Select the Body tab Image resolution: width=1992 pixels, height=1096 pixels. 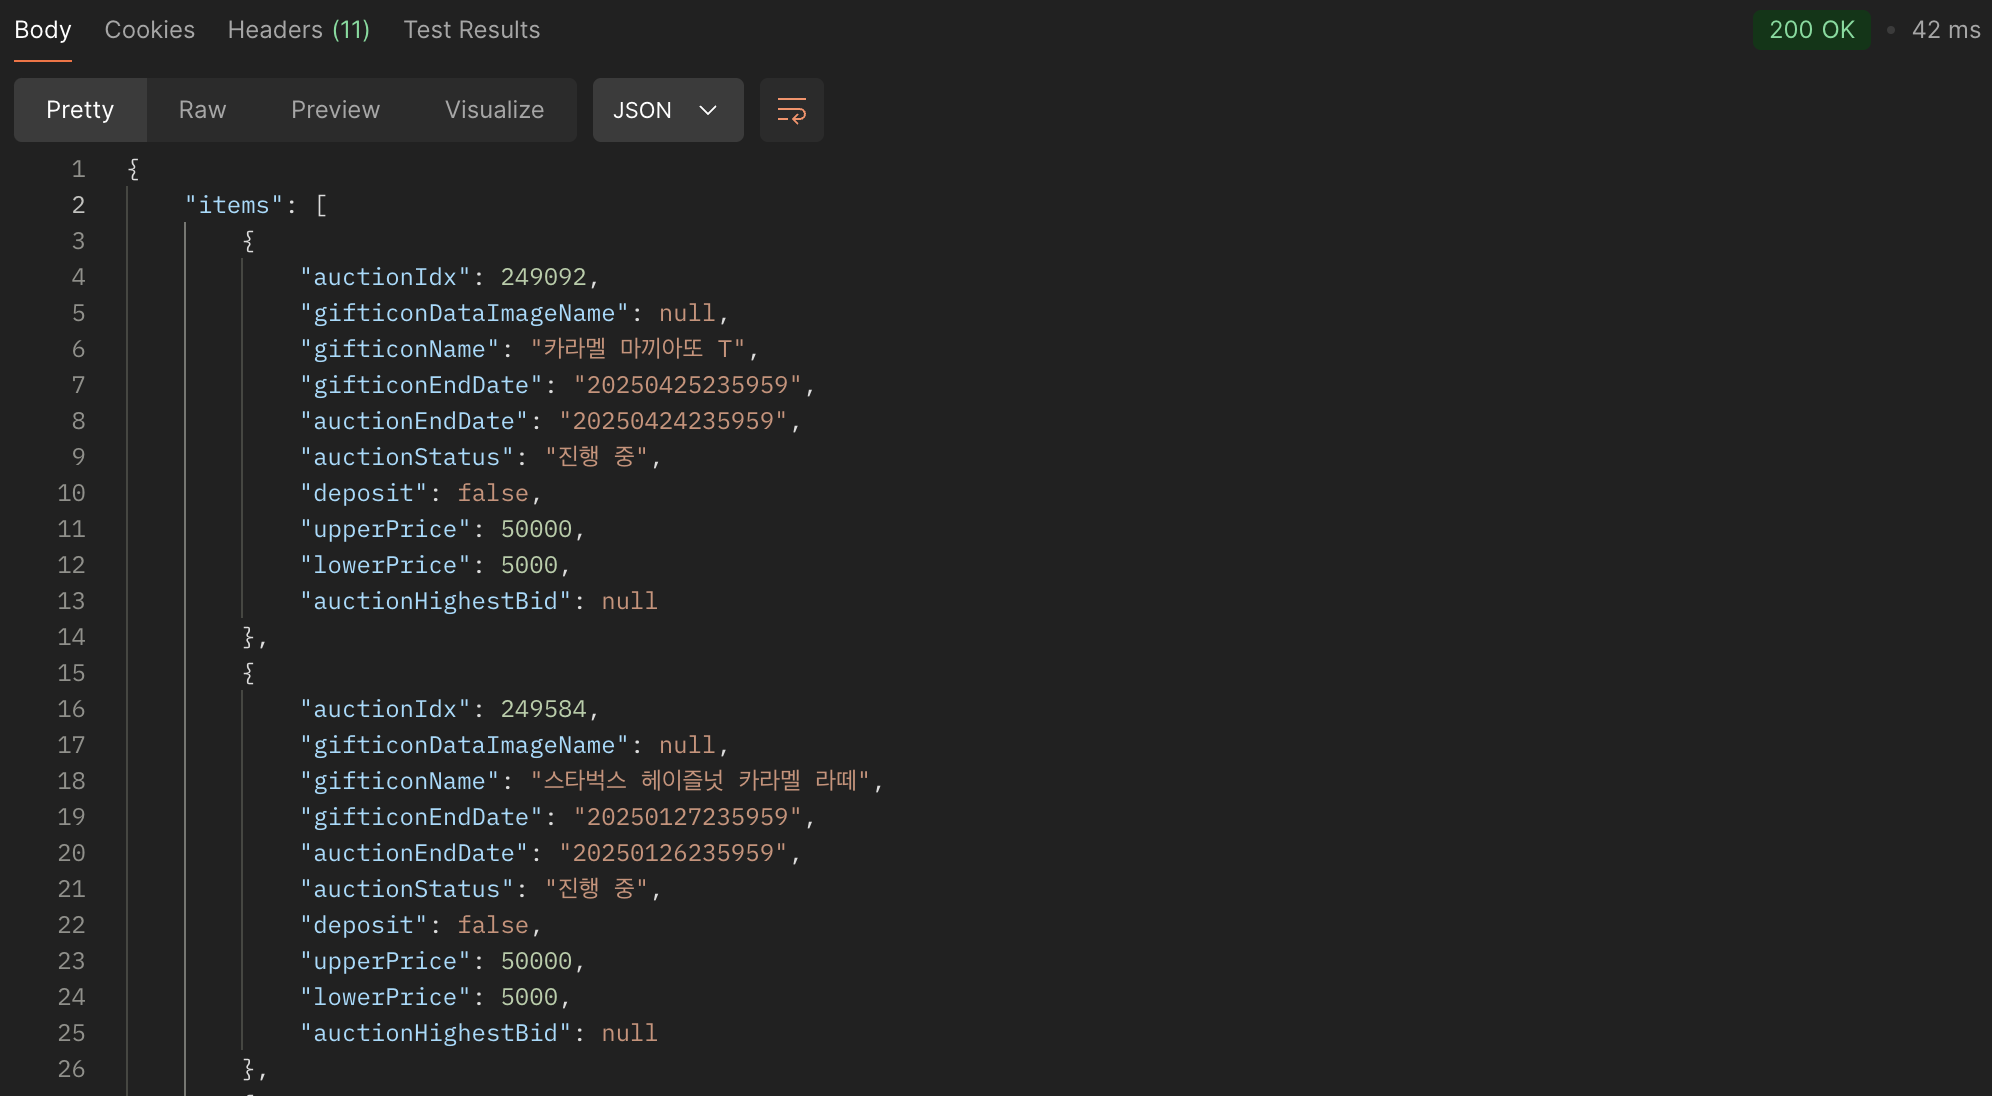[x=43, y=30]
